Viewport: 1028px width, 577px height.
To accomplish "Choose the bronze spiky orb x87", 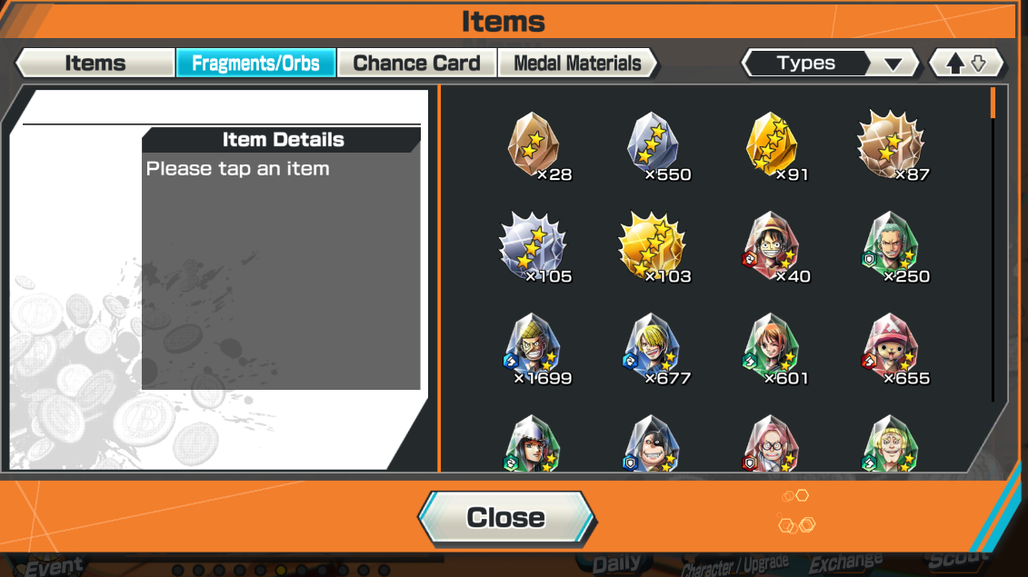I will pyautogui.click(x=892, y=146).
